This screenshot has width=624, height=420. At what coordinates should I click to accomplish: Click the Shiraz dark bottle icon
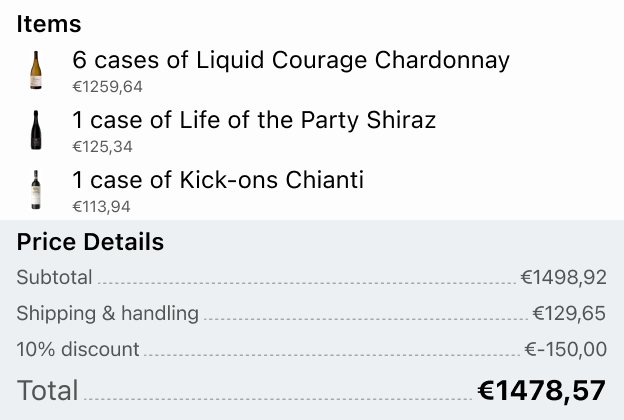[x=37, y=130]
